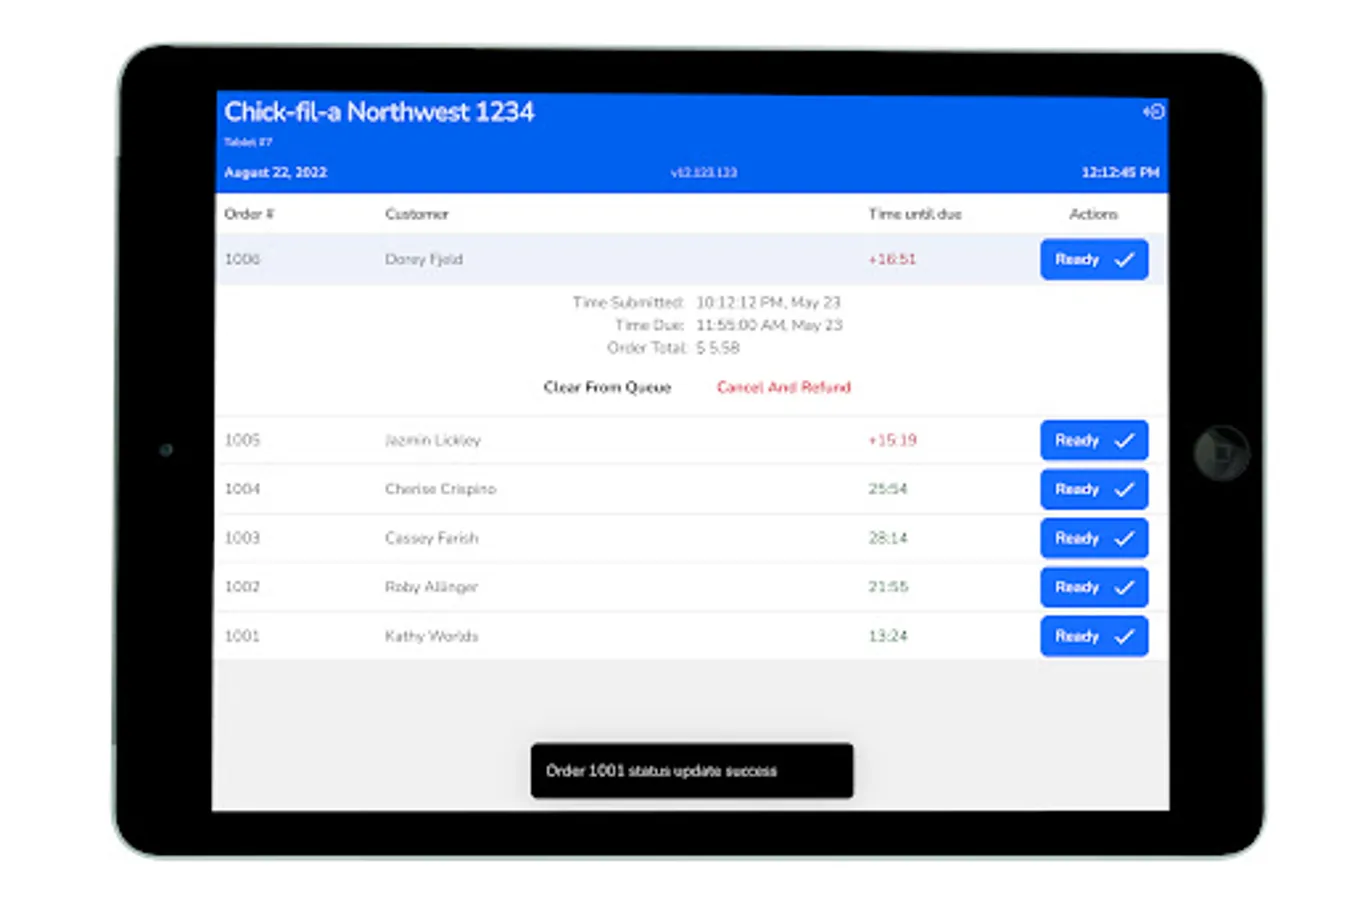Click customer name Roby Allinger
This screenshot has width=1351, height=900.
click(432, 587)
